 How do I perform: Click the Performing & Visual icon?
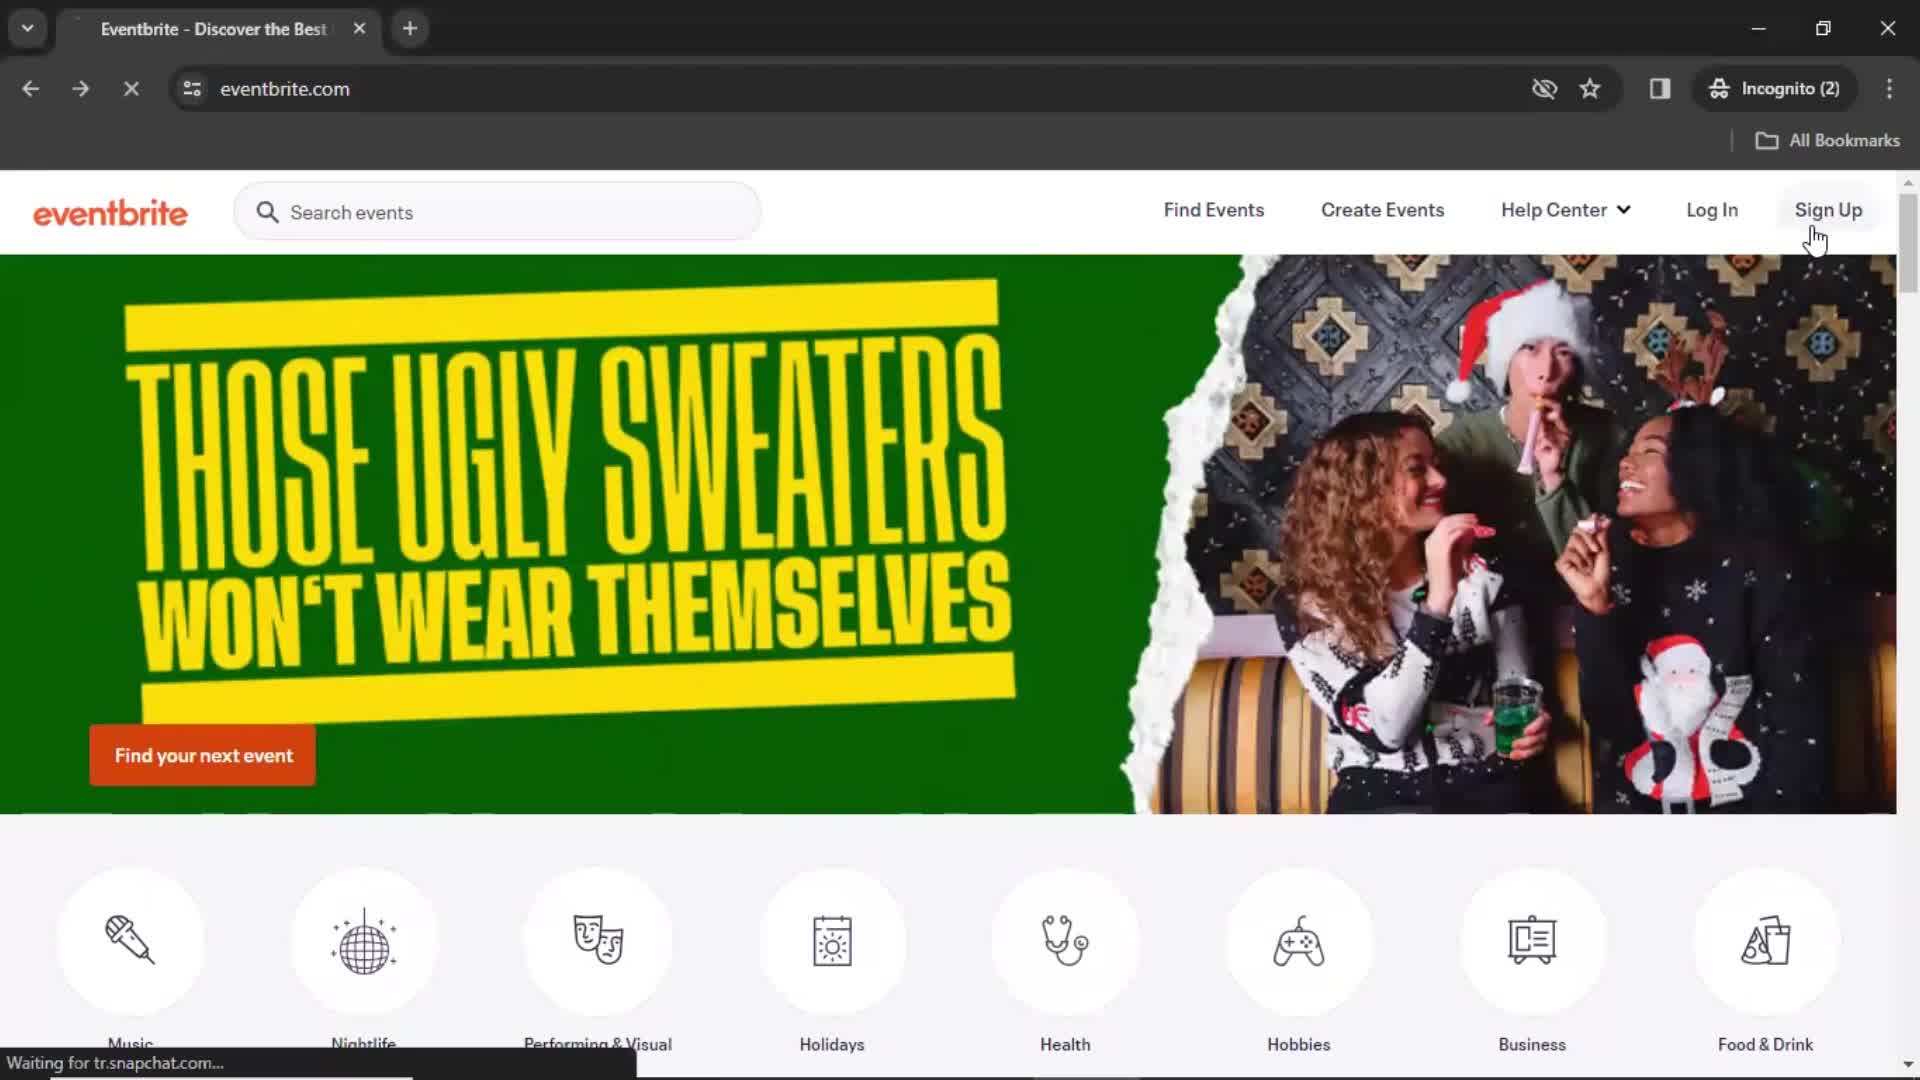[597, 940]
